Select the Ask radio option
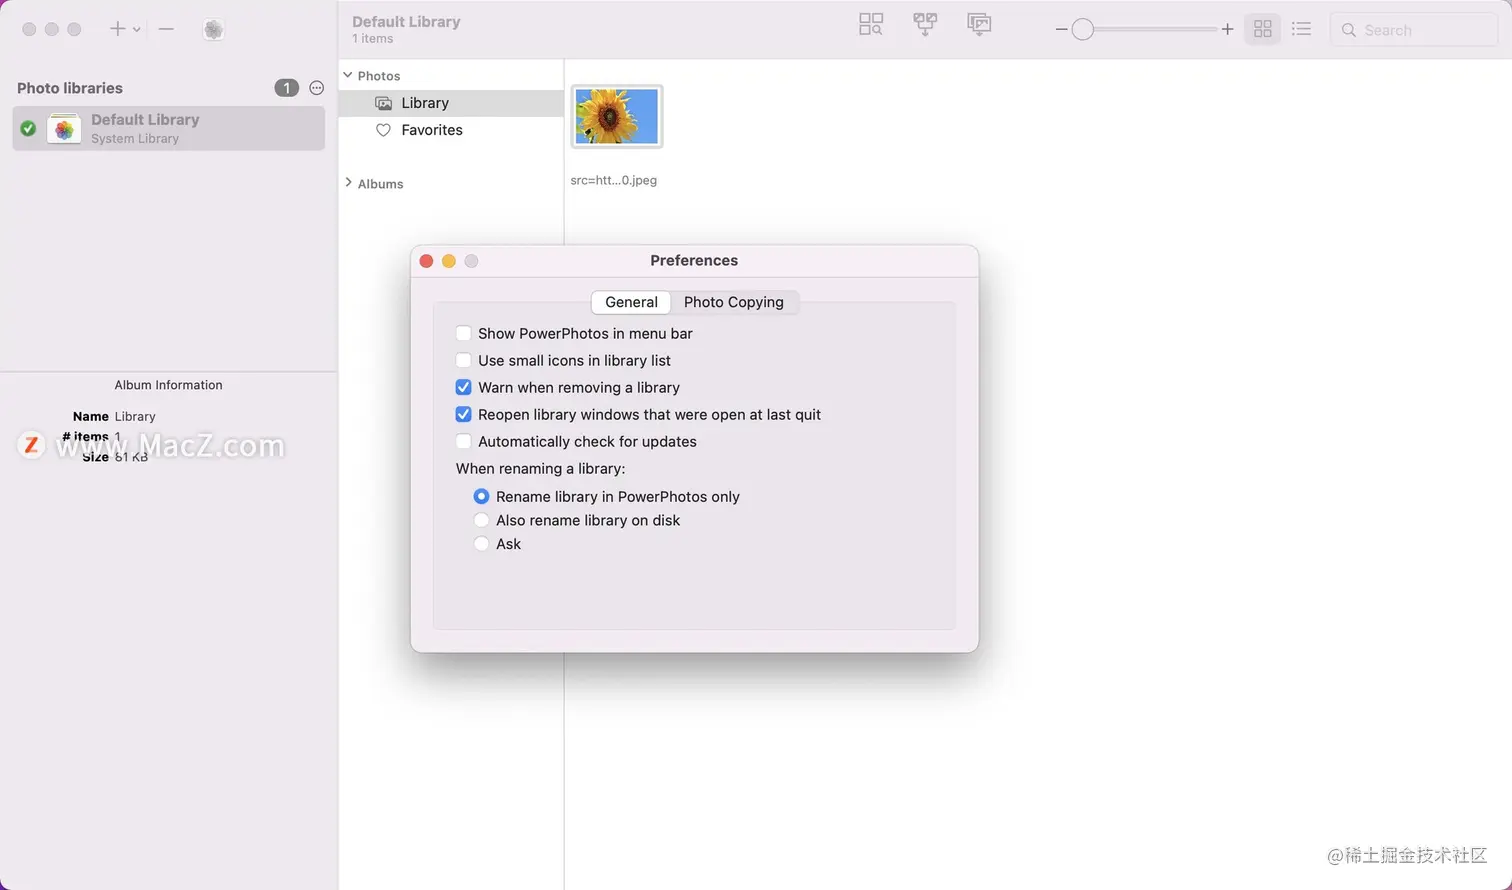 481,544
